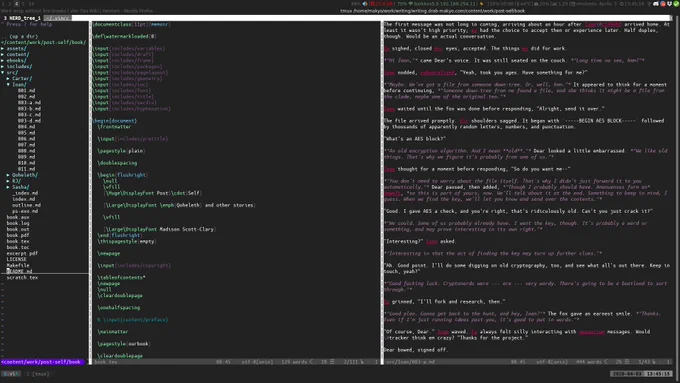Image resolution: width=680 pixels, height=383 pixels.
Task: Open book.tex in the tree
Action: 18,242
